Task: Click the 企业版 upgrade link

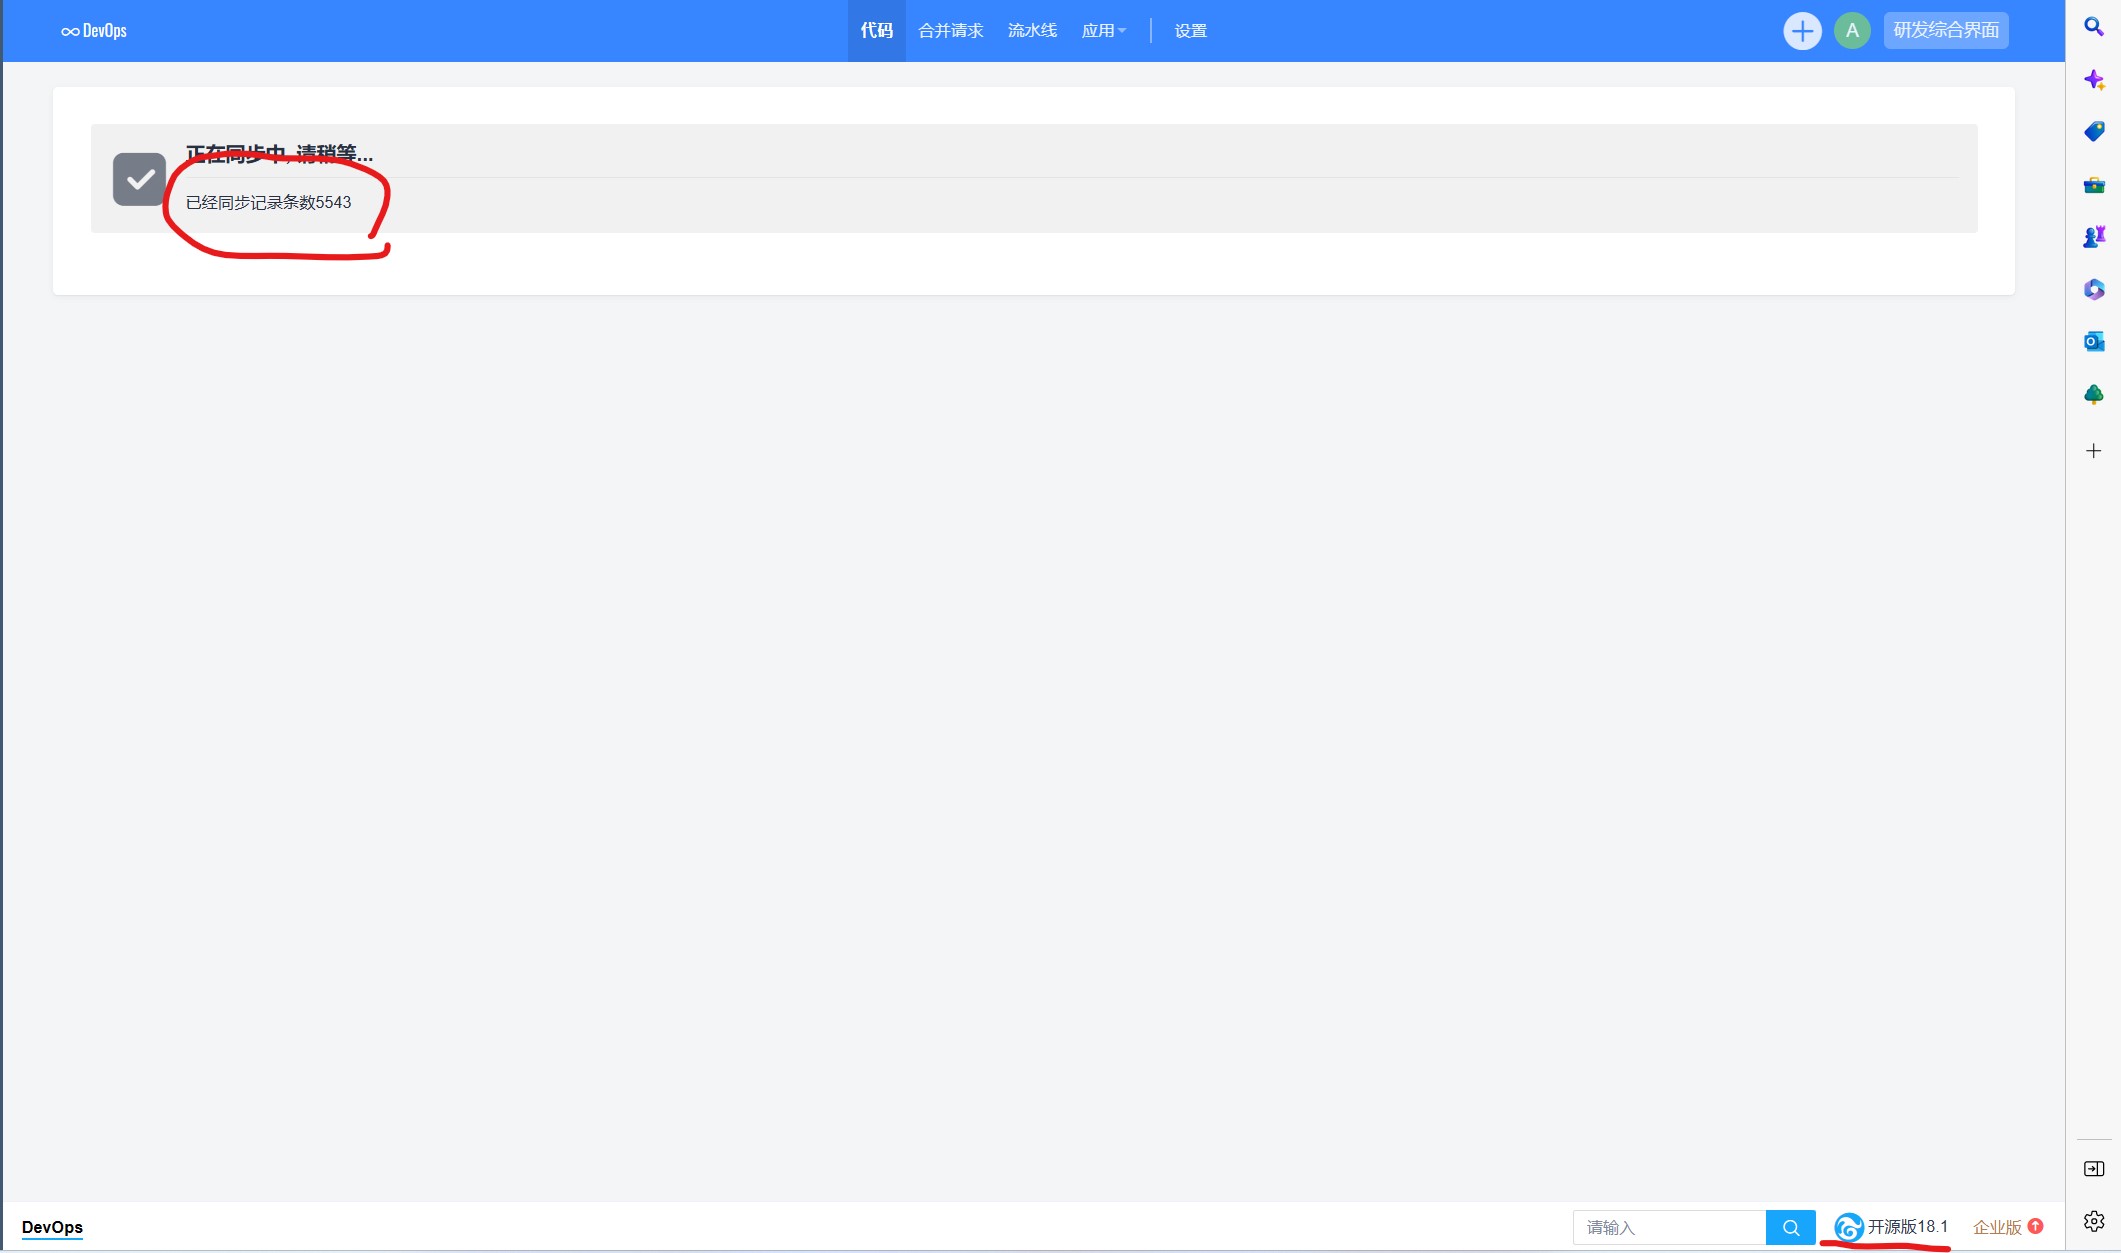Action: tap(2006, 1227)
